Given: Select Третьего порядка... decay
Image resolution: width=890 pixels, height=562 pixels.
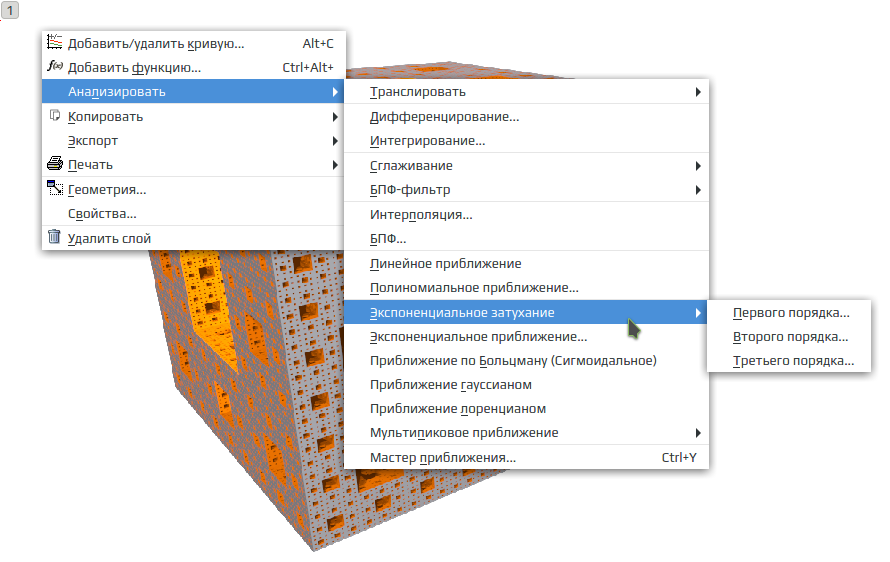Looking at the screenshot, I should tap(790, 360).
